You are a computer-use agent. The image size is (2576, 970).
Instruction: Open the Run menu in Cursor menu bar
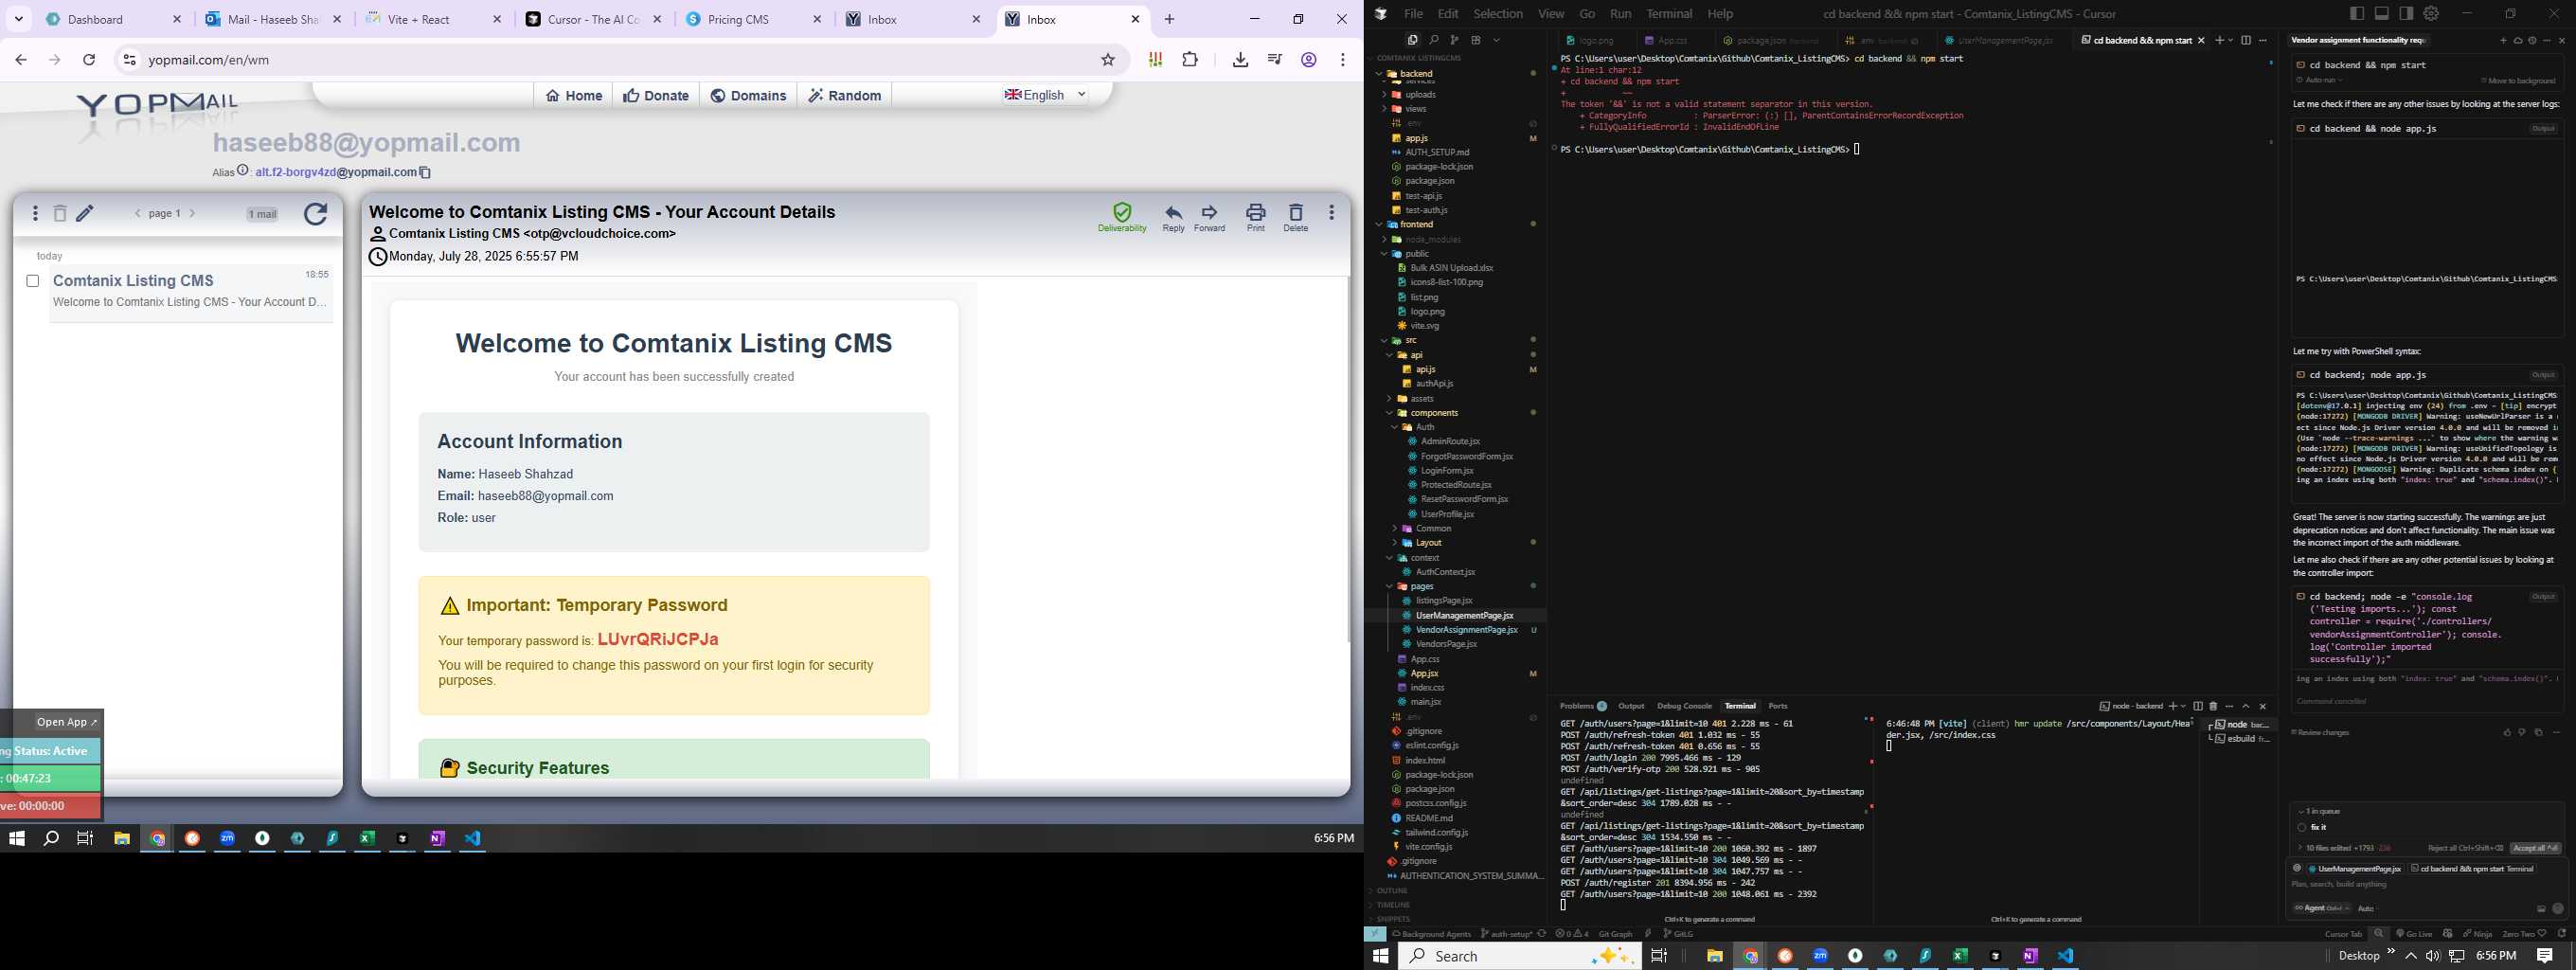1621,14
